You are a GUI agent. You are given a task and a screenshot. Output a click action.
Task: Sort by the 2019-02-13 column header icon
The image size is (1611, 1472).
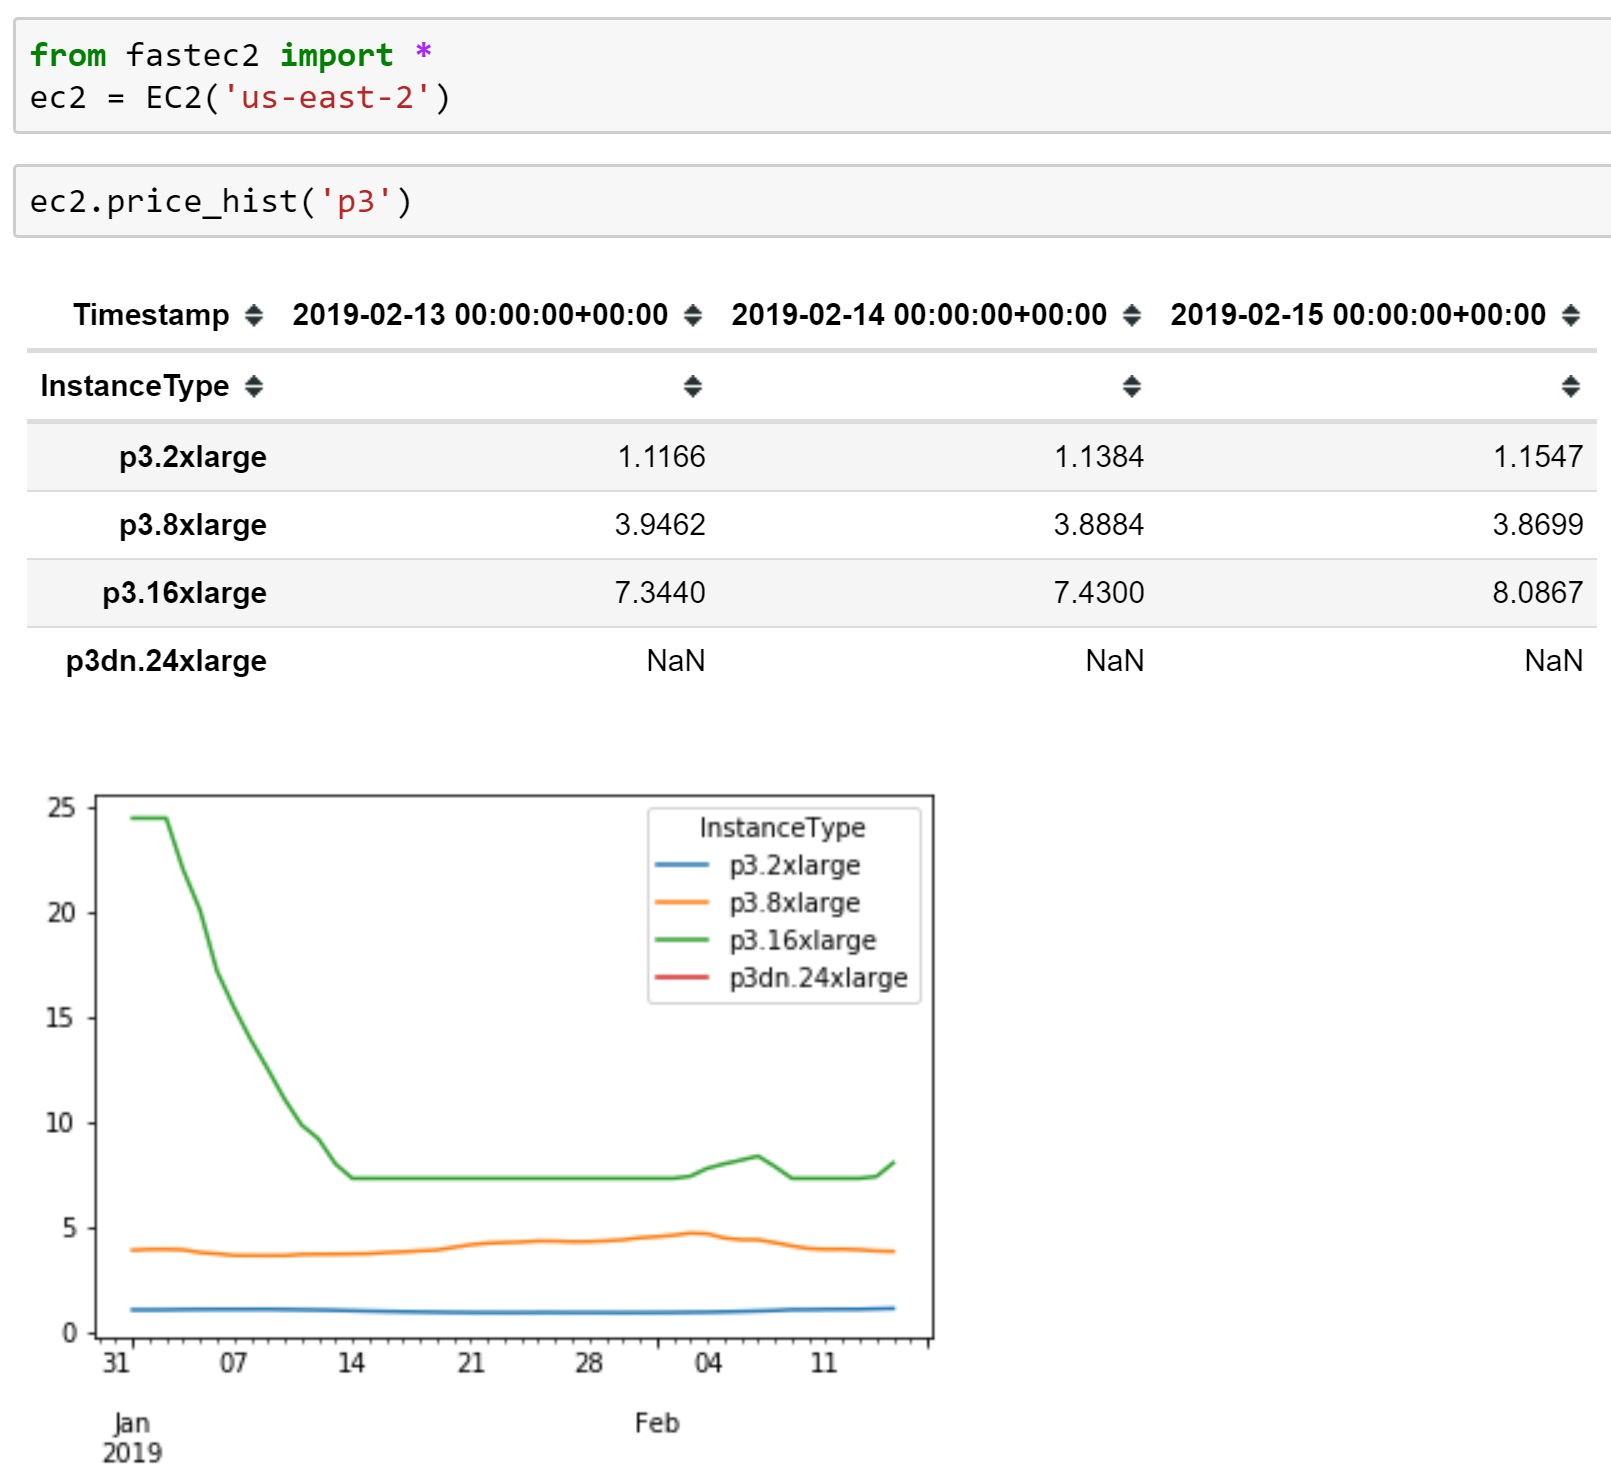(x=692, y=315)
